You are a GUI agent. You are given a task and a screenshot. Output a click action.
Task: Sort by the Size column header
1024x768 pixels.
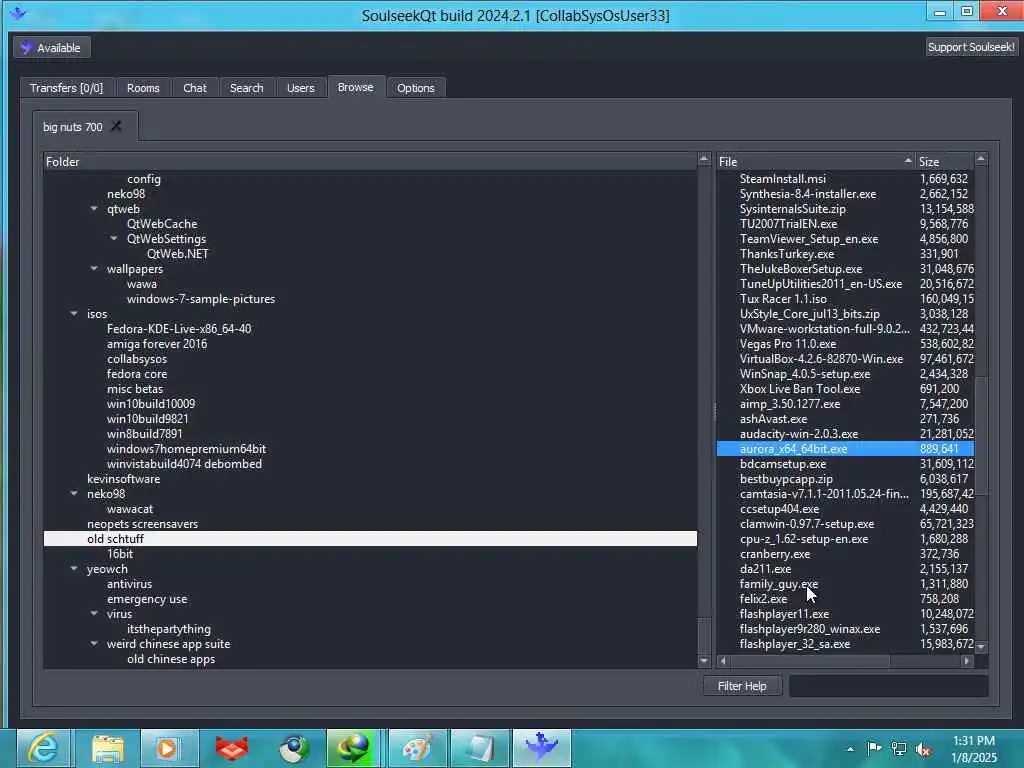(944, 161)
